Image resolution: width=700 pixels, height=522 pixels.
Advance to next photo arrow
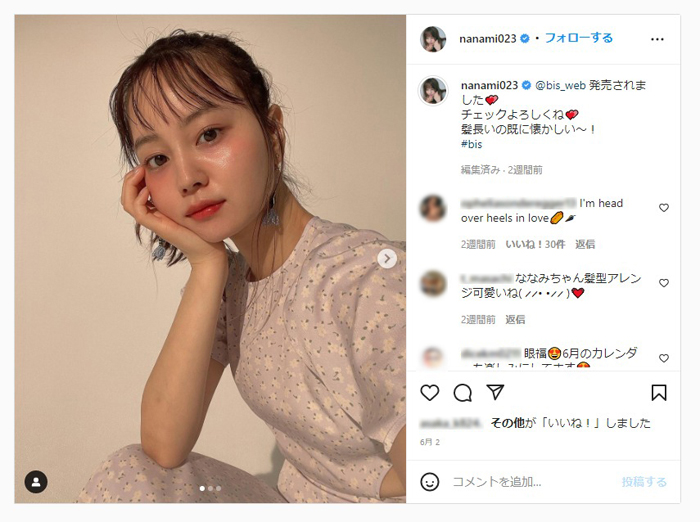click(x=387, y=259)
